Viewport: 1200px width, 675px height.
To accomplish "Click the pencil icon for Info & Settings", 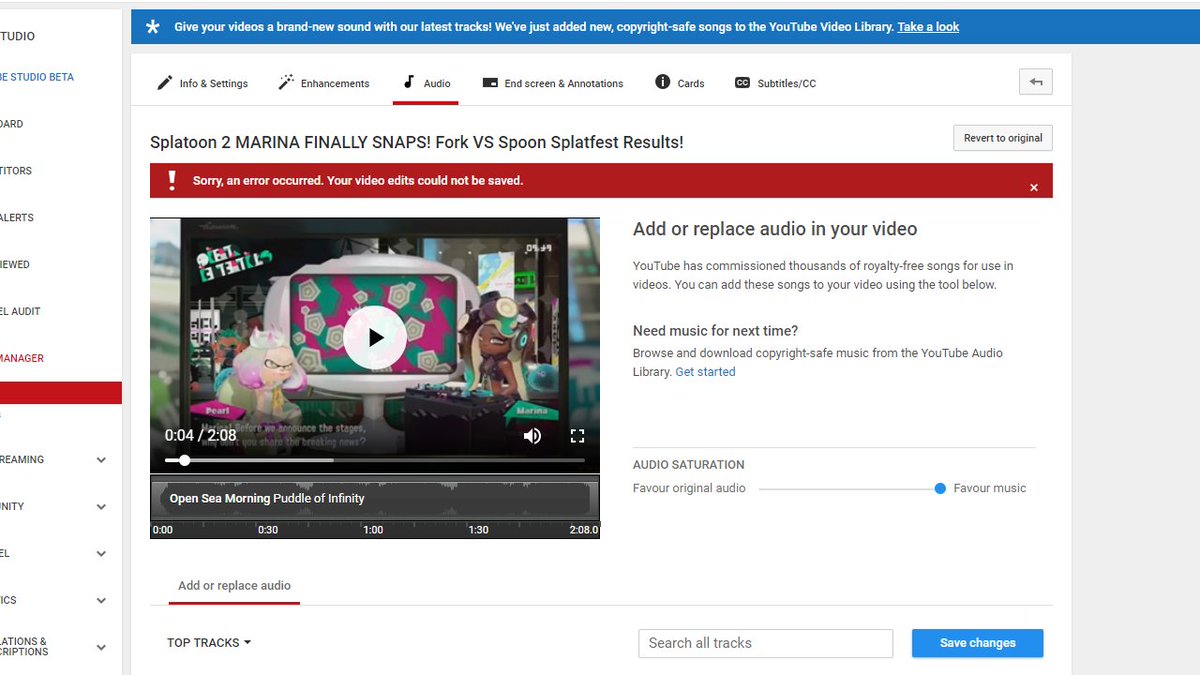I will tap(165, 83).
